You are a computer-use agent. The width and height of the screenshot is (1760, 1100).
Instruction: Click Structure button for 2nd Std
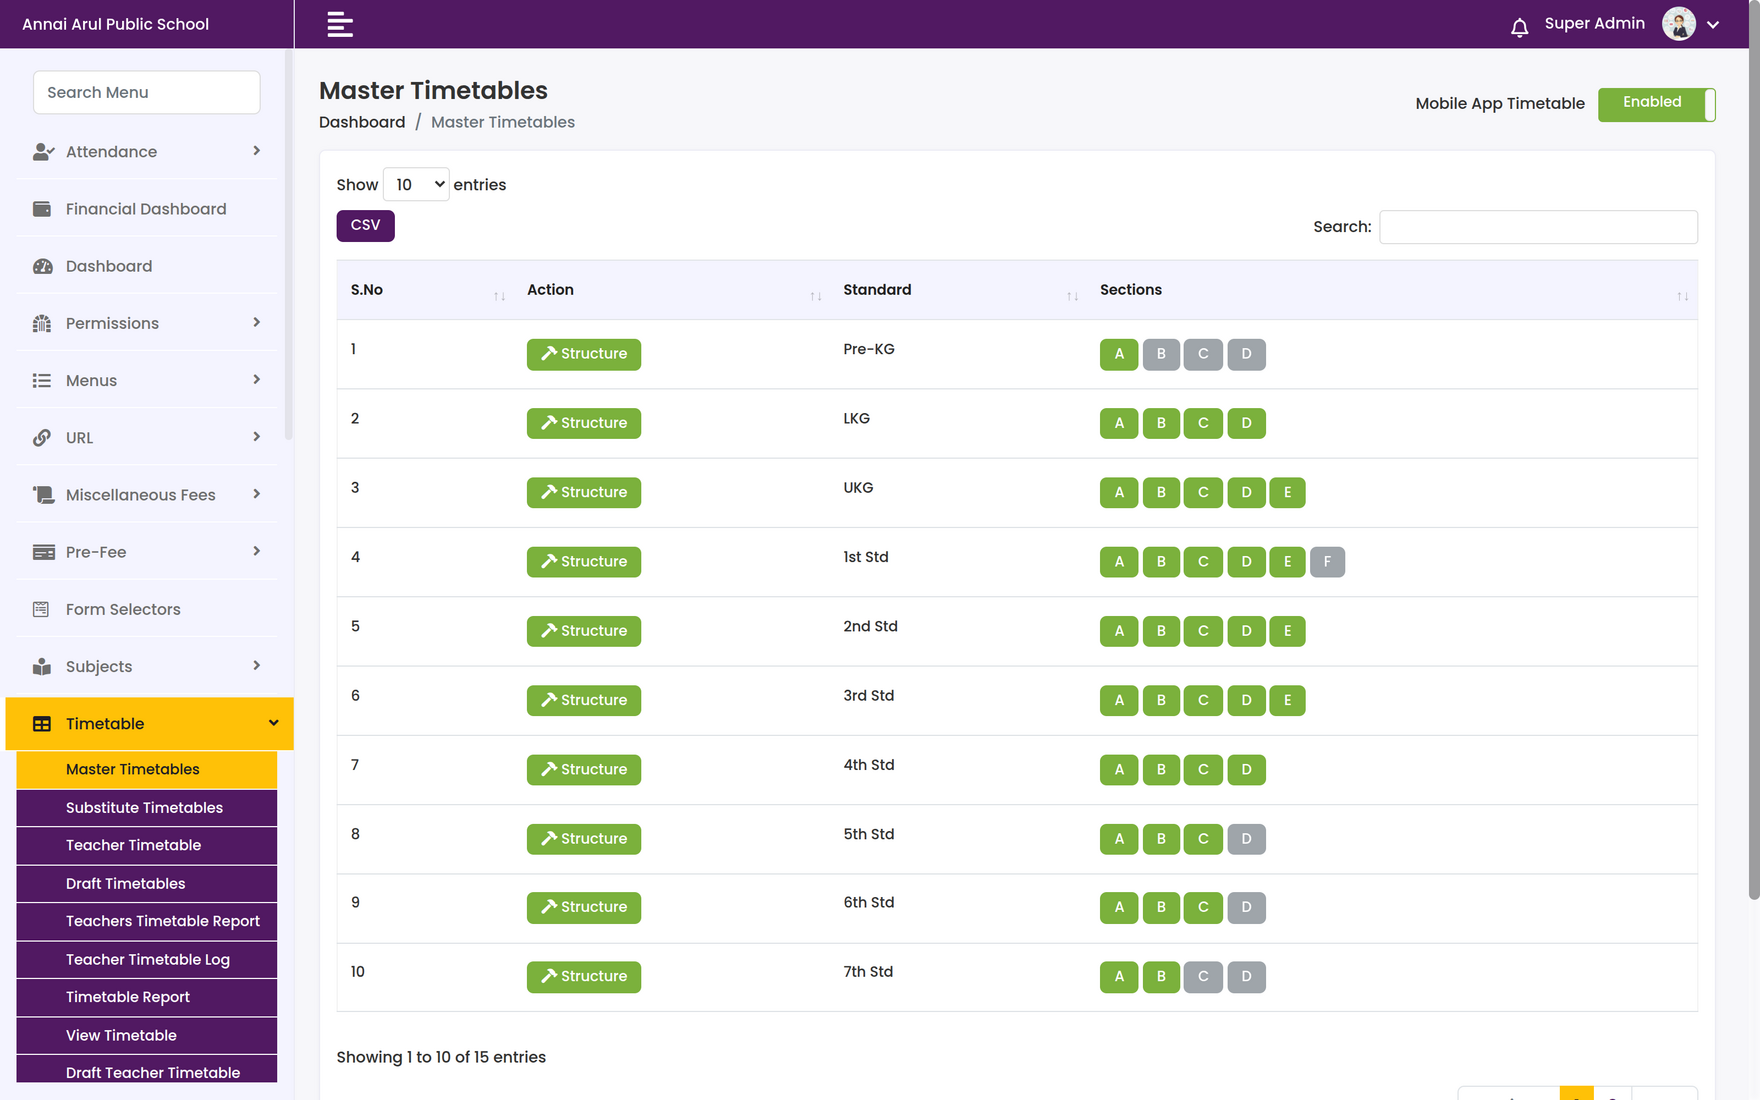[x=584, y=631]
